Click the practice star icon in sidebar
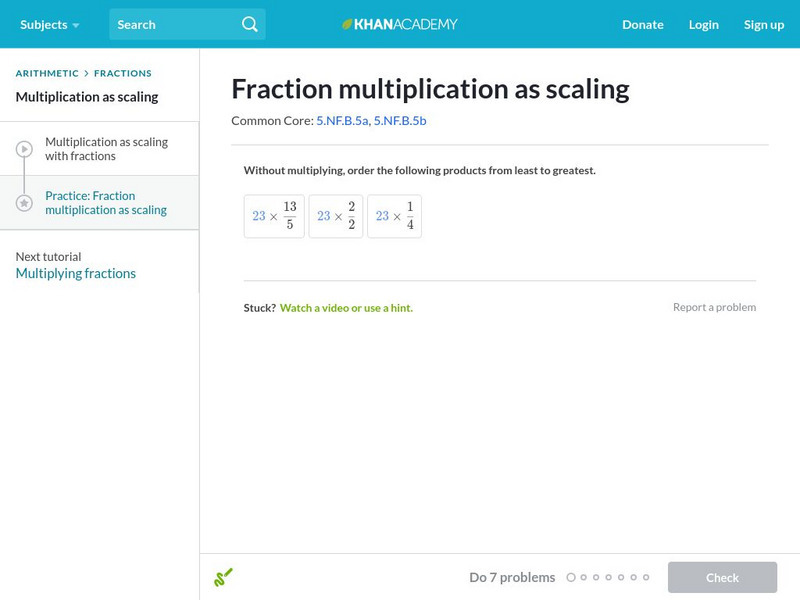The height and width of the screenshot is (600, 800). [x=24, y=203]
